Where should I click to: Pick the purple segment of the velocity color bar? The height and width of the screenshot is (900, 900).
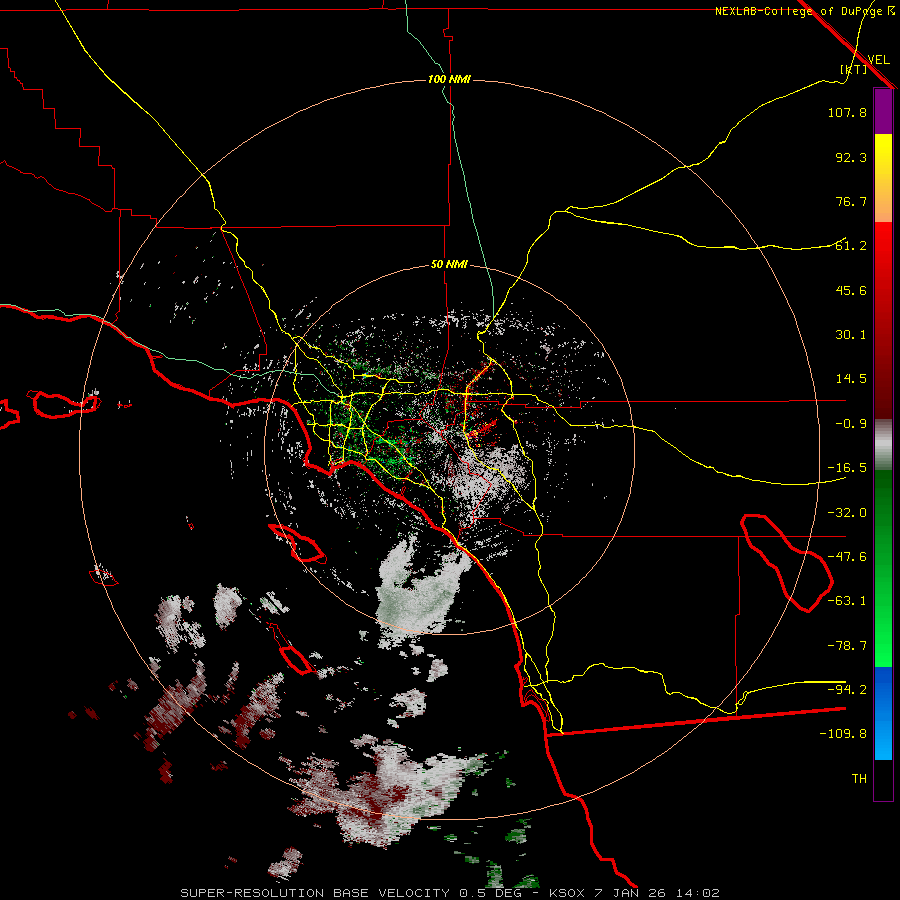point(883,111)
